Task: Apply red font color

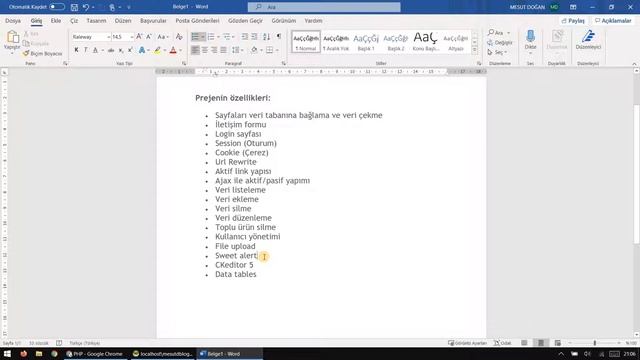Action: point(173,50)
